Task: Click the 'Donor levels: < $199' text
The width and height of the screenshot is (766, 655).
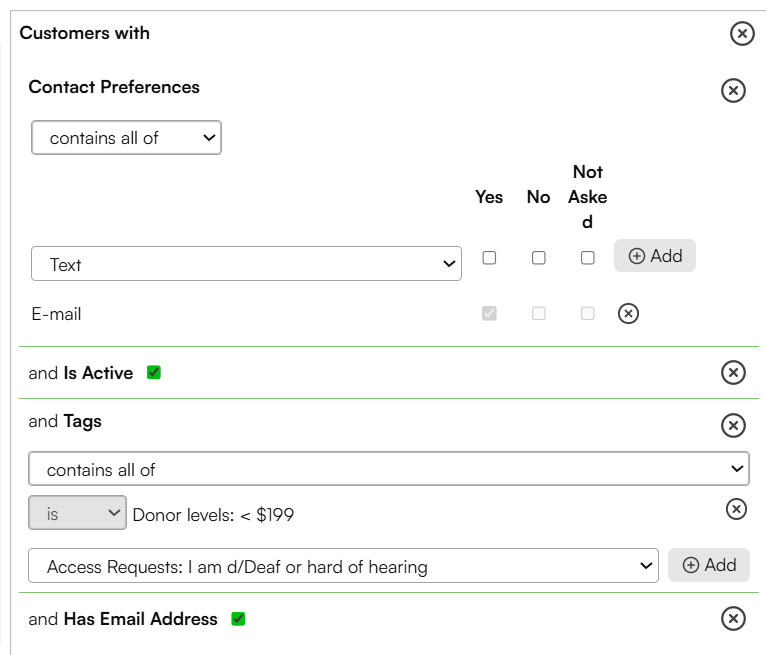Action: [213, 515]
